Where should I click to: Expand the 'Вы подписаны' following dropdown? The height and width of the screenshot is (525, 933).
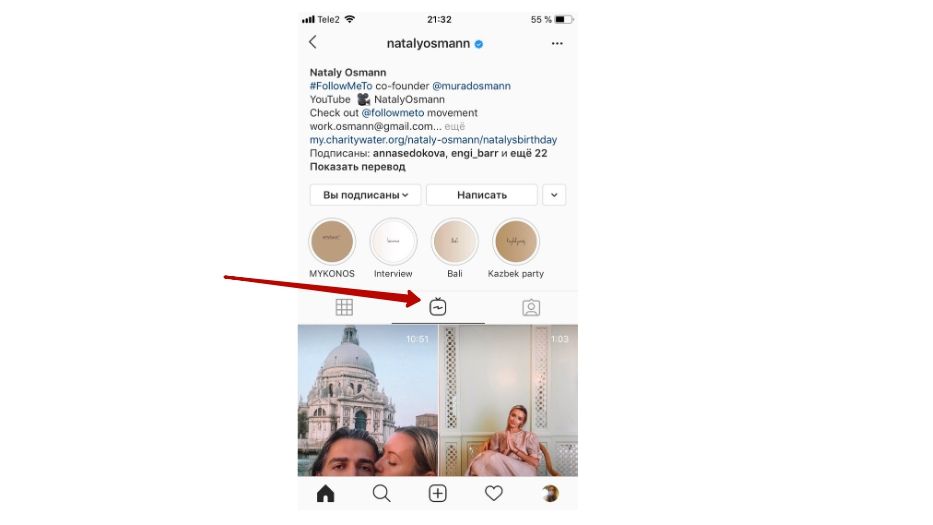[x=365, y=195]
